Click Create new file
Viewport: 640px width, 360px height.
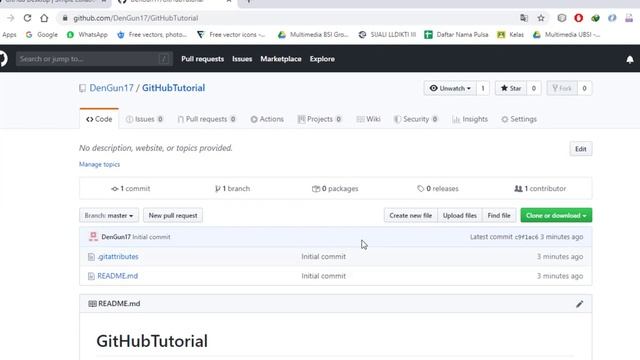pos(411,216)
